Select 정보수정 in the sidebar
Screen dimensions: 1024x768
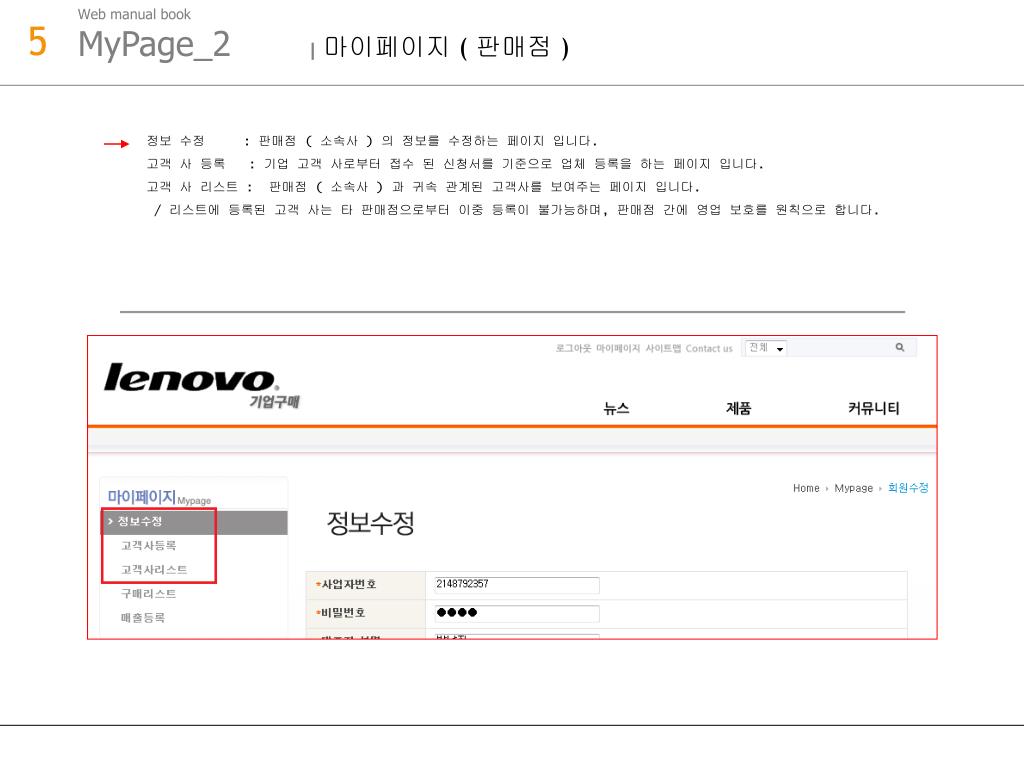tap(195, 522)
